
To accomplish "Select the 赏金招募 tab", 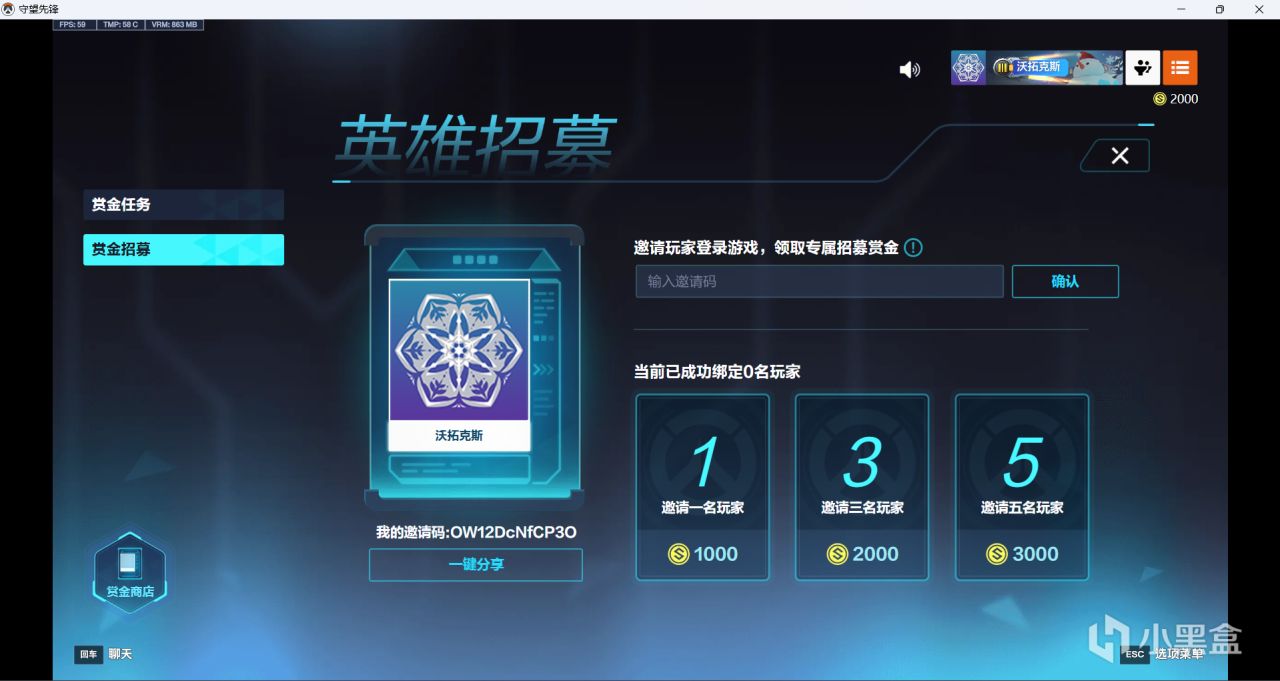I will tap(183, 249).
